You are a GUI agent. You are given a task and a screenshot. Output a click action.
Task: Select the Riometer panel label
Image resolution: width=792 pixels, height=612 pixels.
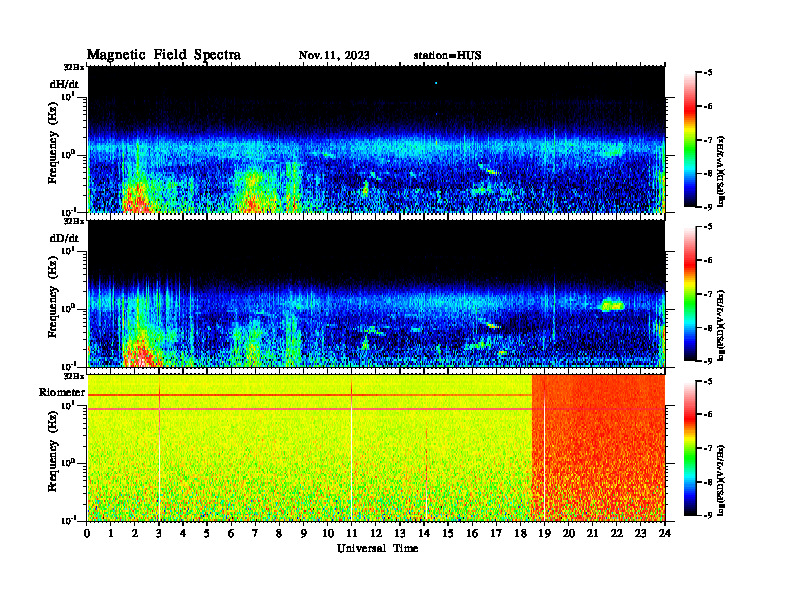pos(62,392)
